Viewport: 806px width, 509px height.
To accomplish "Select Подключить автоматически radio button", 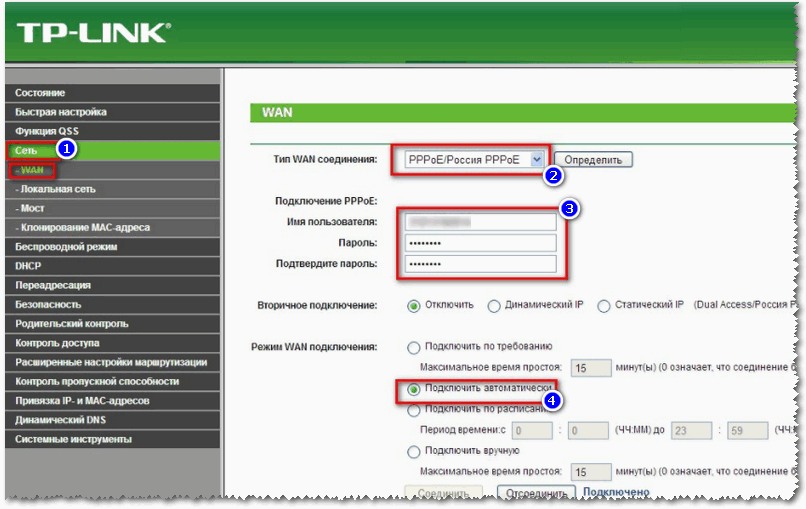I will point(414,388).
